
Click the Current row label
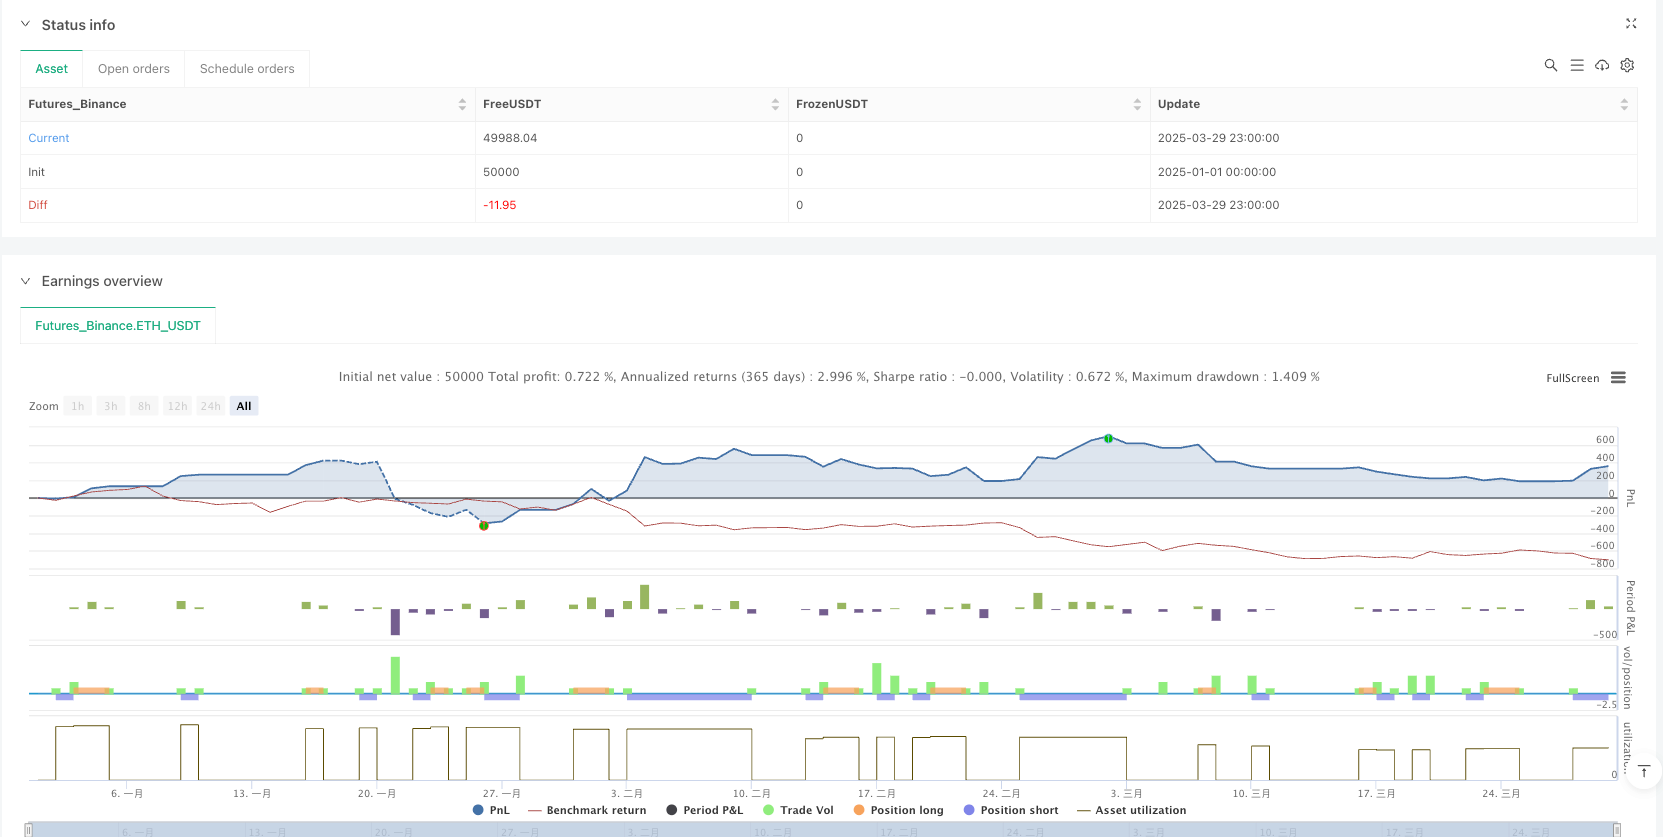(x=49, y=138)
